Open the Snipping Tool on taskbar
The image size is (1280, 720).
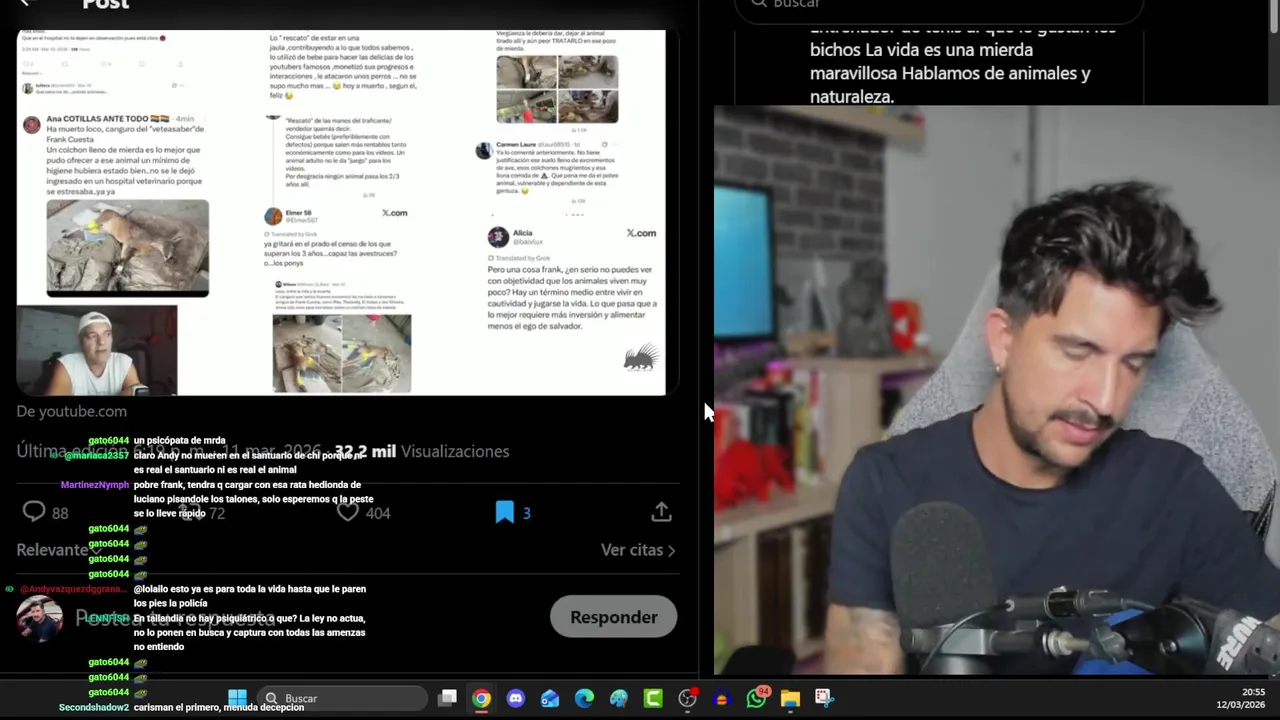tap(824, 698)
